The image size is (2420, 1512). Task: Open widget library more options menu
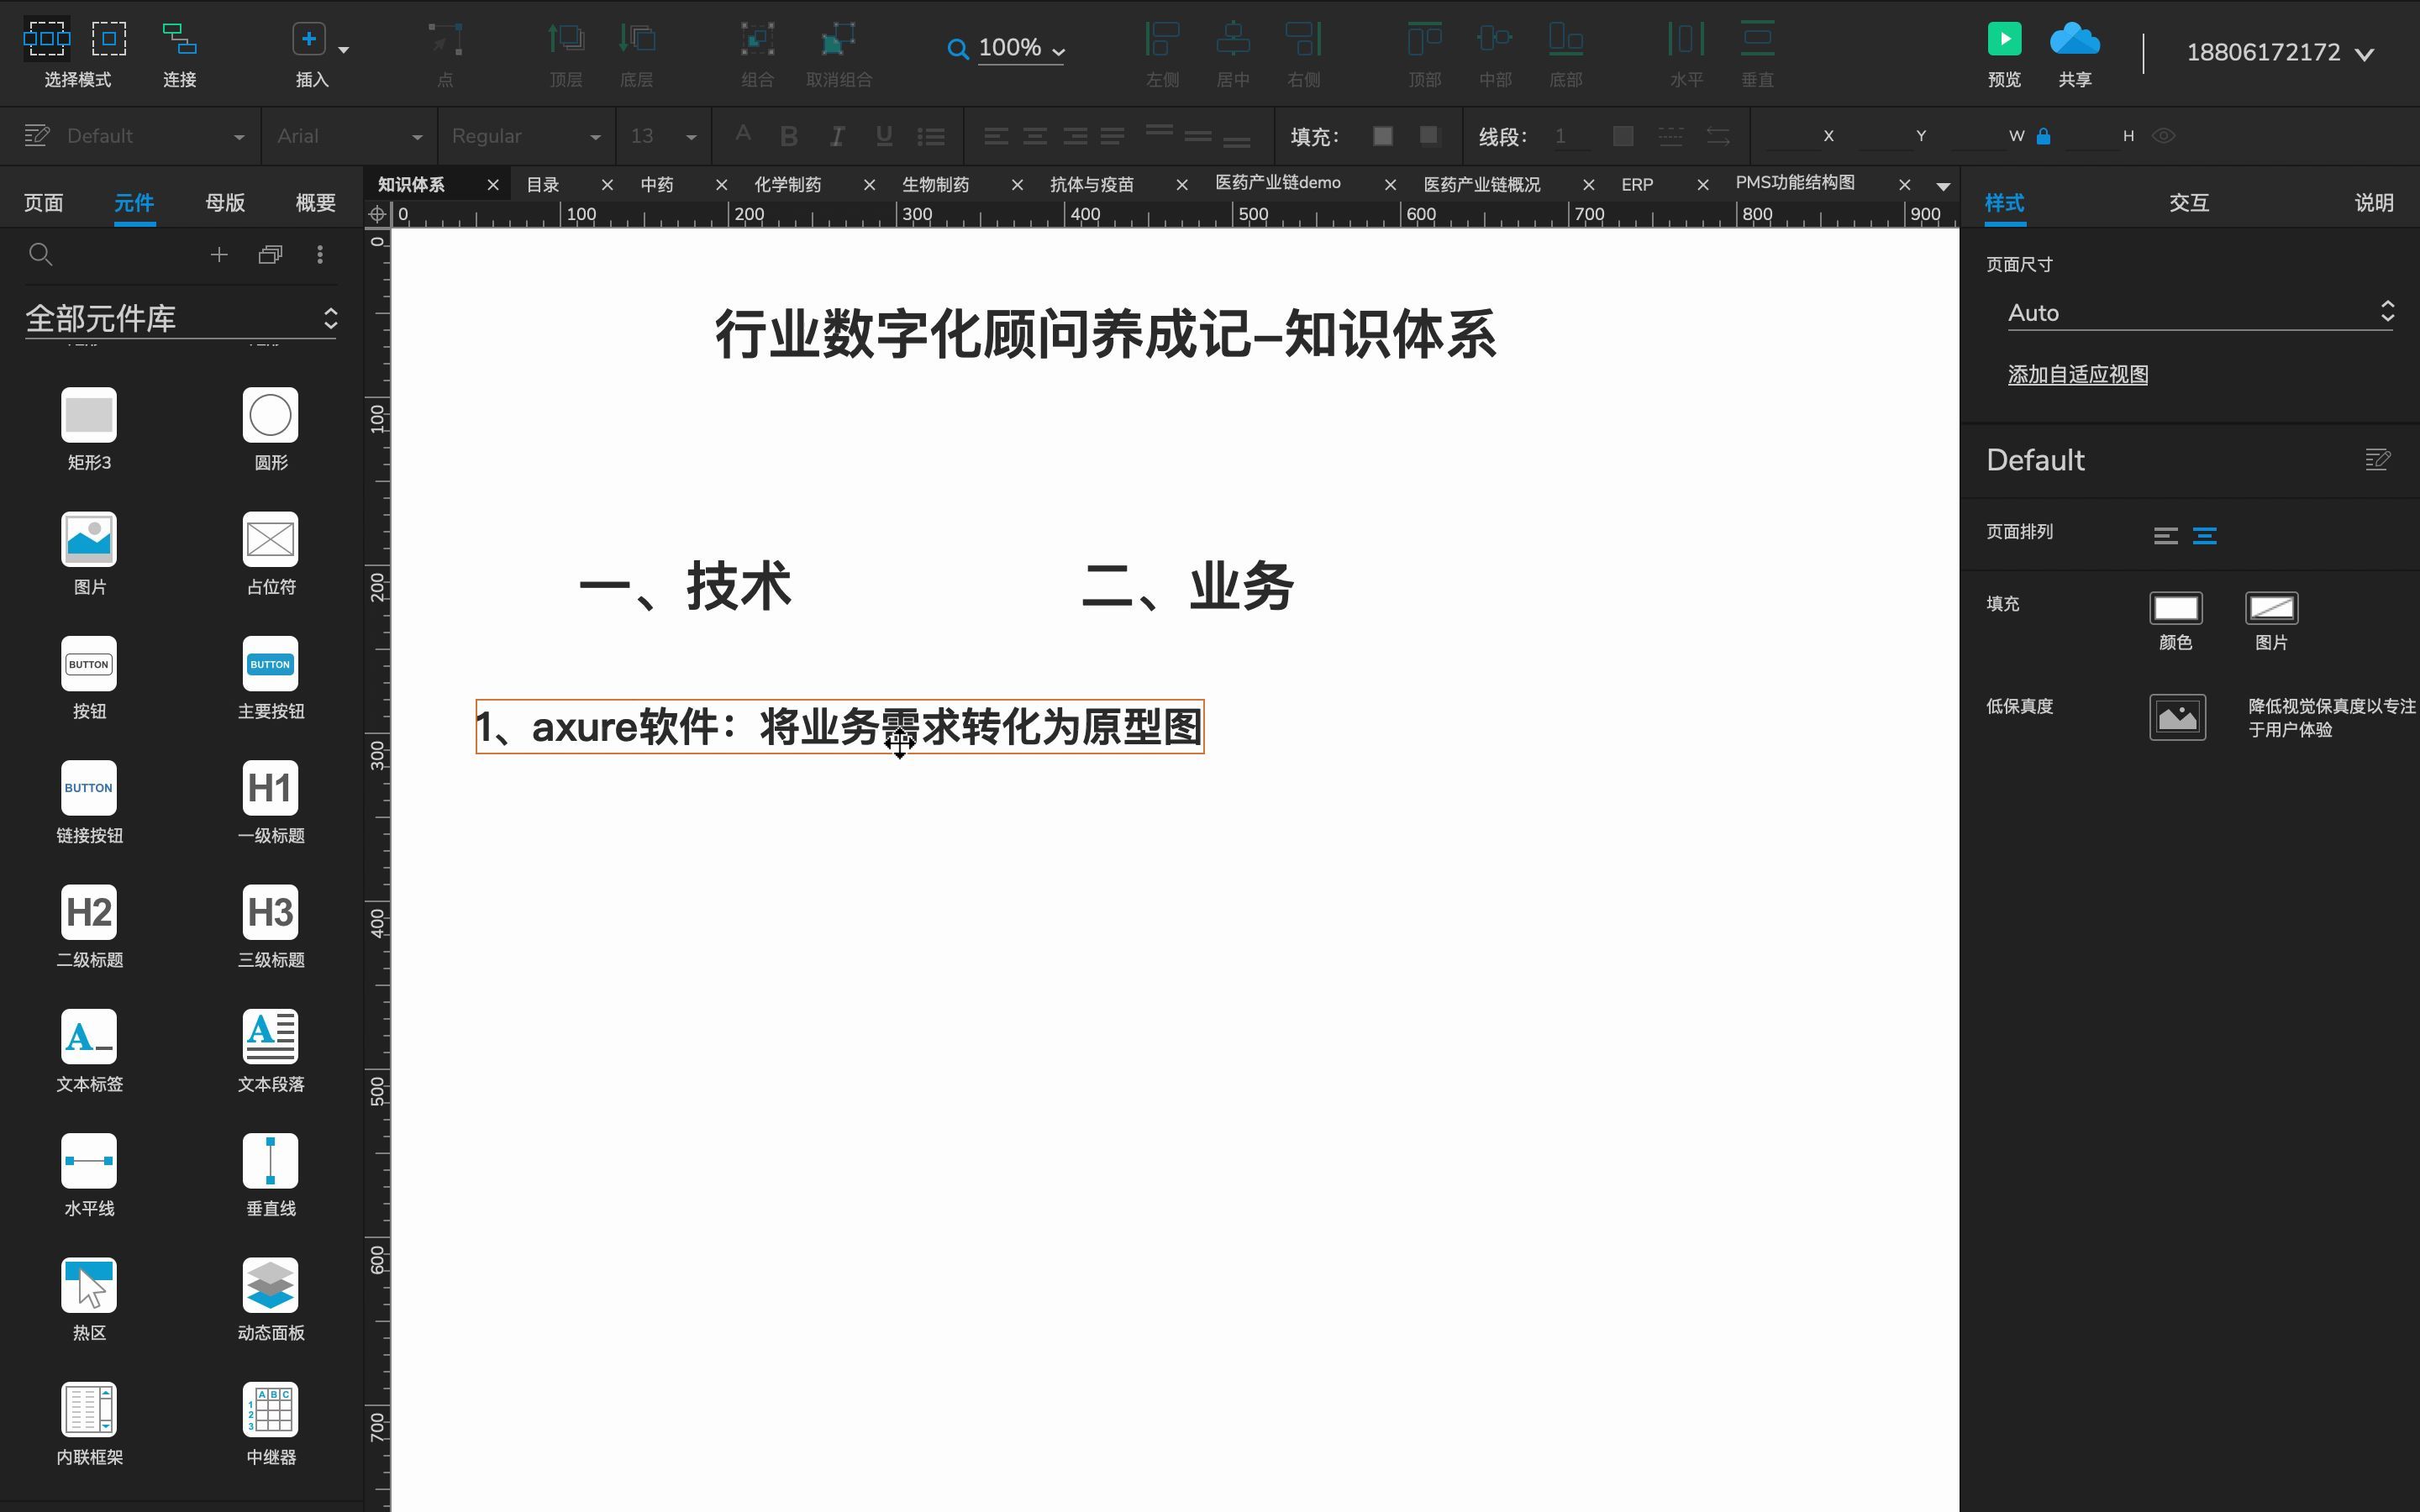tap(320, 255)
